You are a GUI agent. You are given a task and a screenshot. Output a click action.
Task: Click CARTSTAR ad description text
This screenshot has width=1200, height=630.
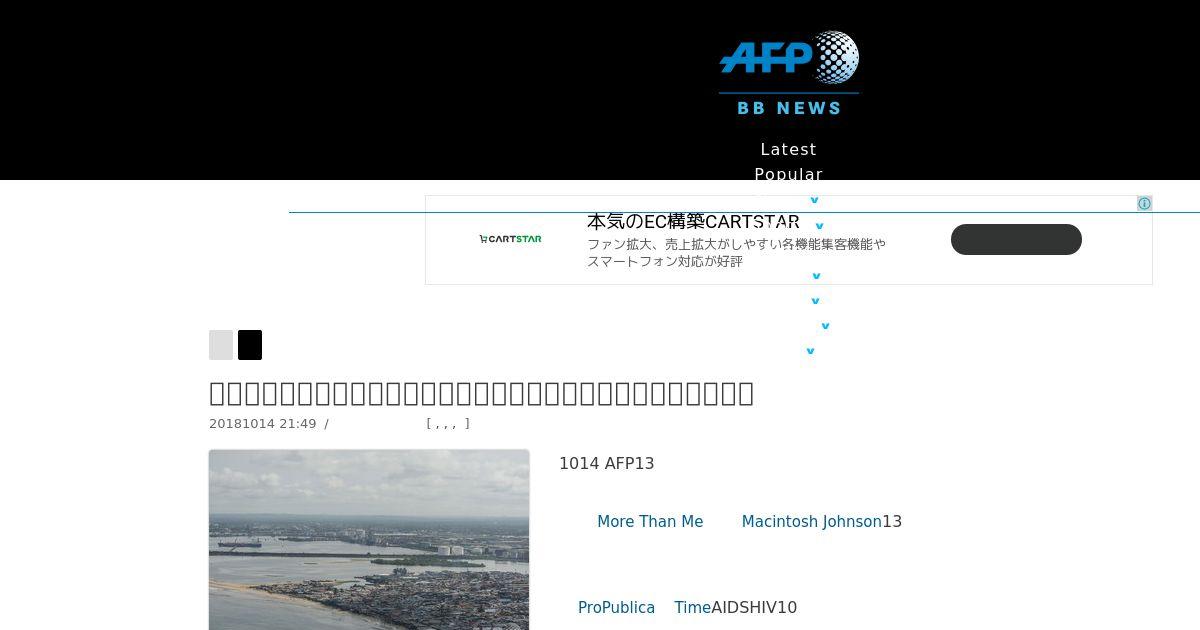coord(736,253)
